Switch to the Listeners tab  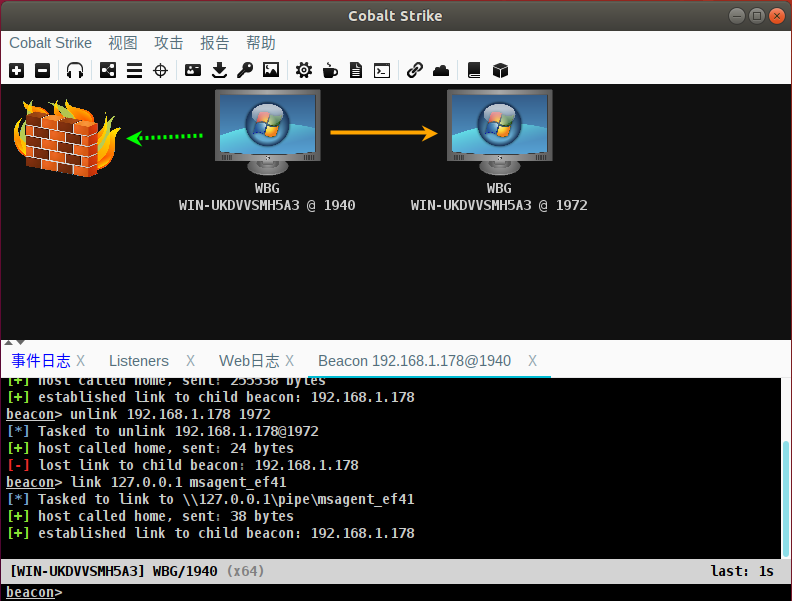139,361
